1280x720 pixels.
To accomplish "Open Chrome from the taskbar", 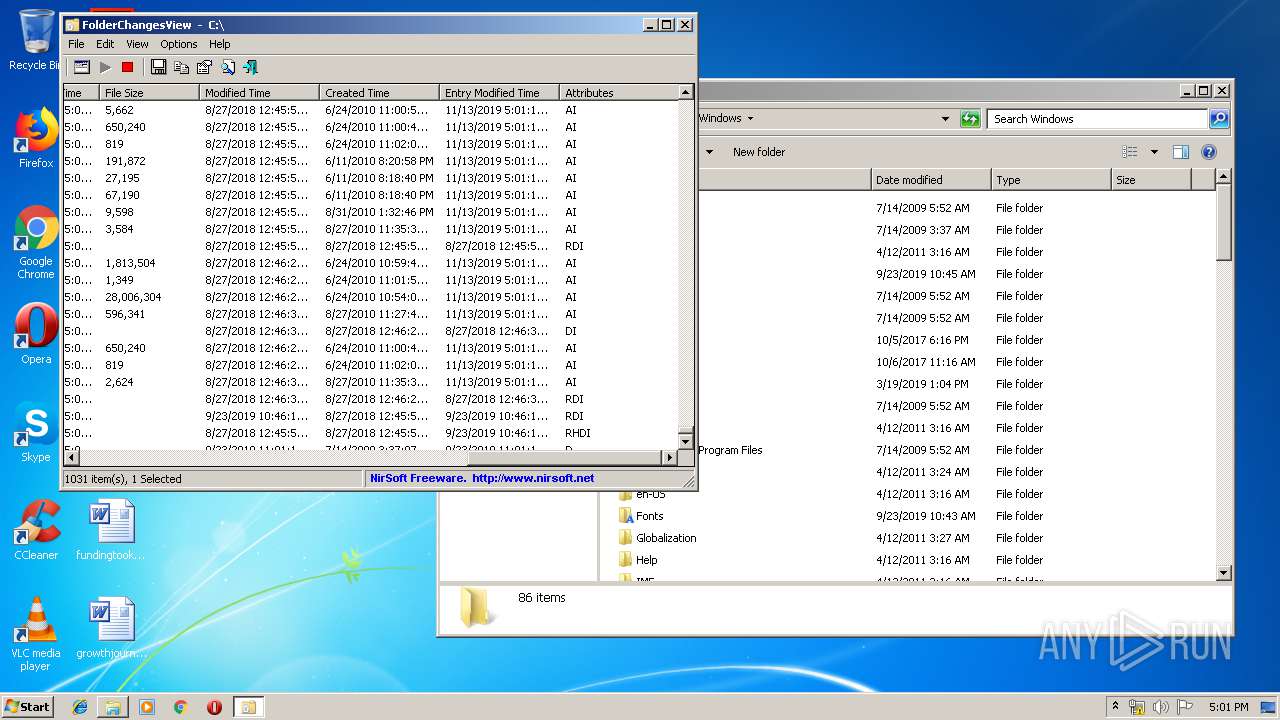I will (x=180, y=707).
